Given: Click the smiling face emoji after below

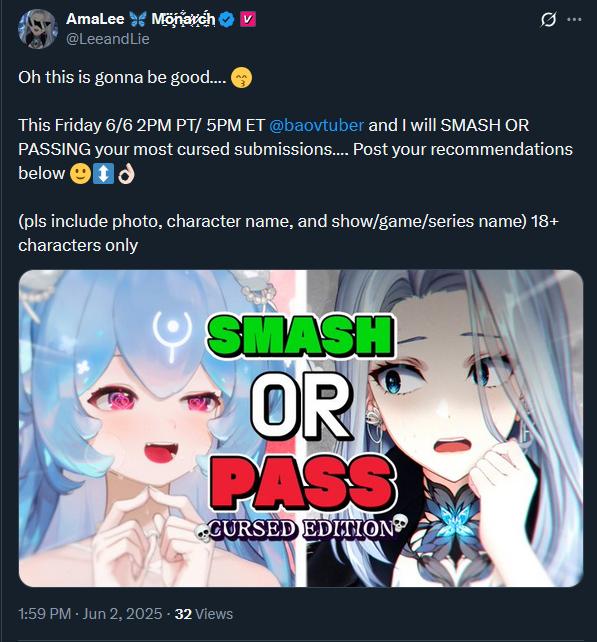Looking at the screenshot, I should click(x=80, y=174).
